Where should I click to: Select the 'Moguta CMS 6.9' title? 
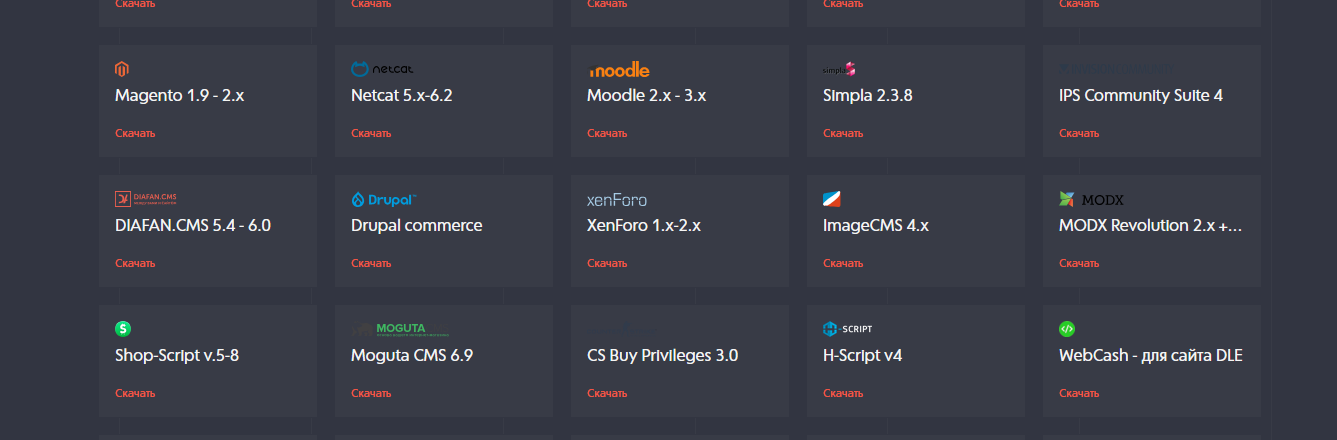click(x=412, y=356)
